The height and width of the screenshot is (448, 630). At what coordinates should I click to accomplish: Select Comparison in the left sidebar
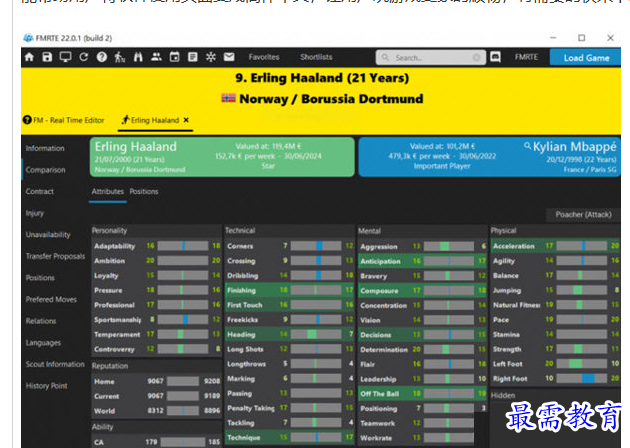[45, 170]
